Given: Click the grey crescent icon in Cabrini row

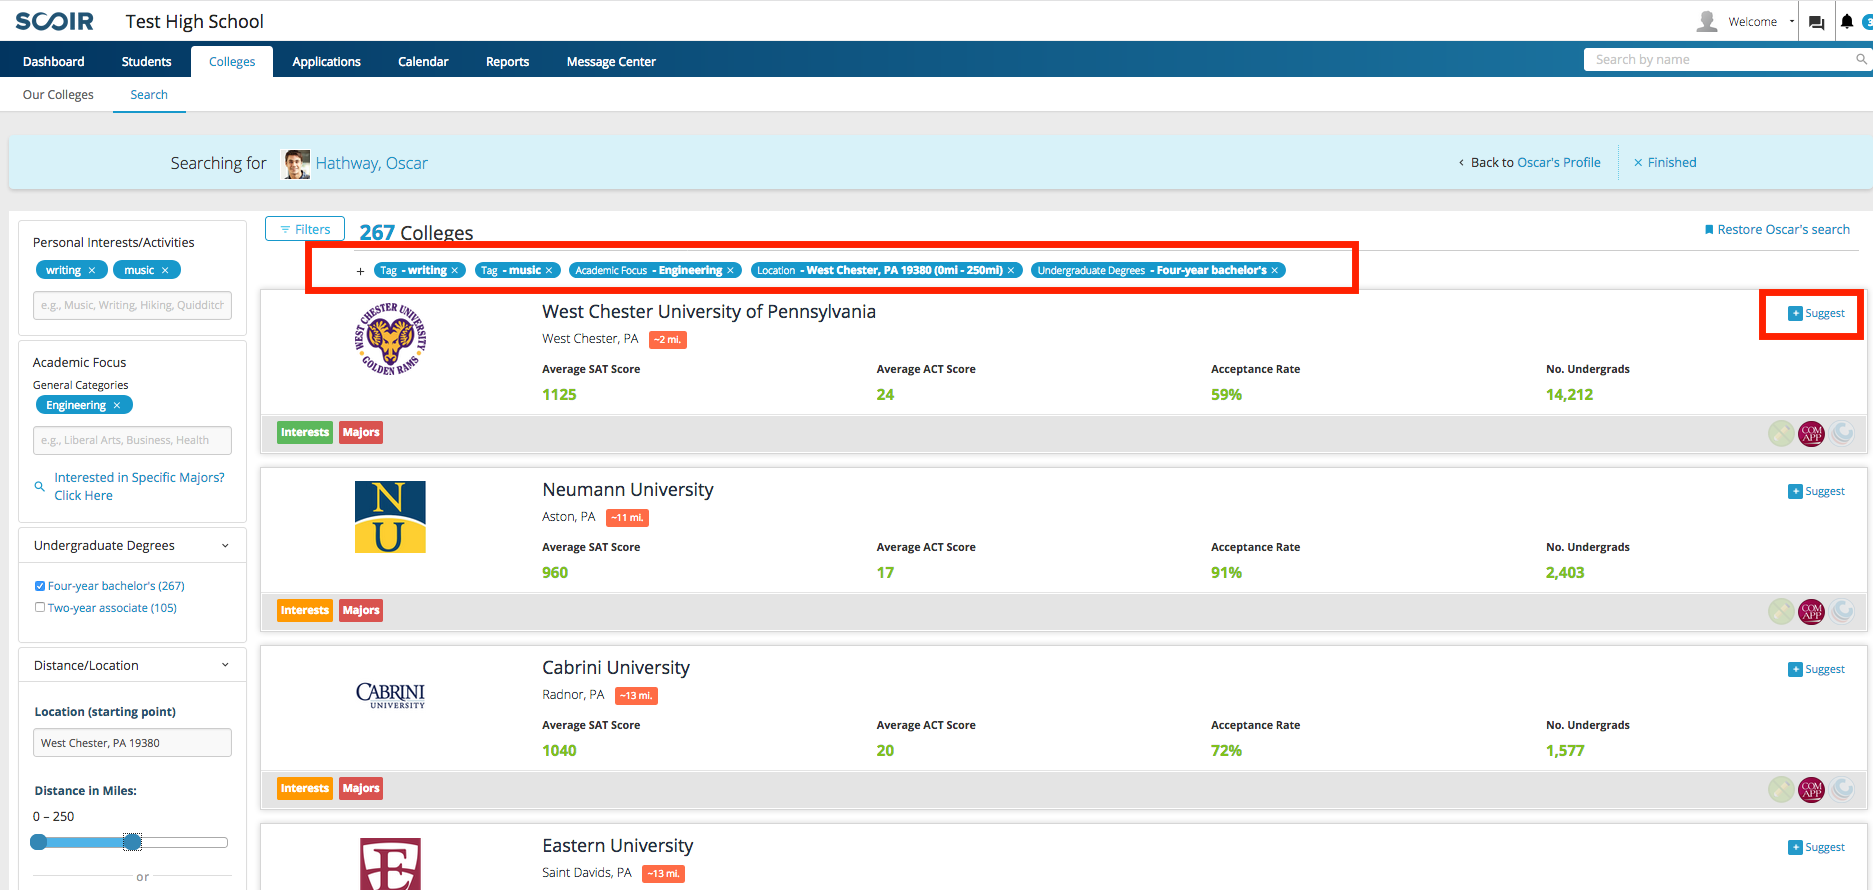Looking at the screenshot, I should 1842,789.
